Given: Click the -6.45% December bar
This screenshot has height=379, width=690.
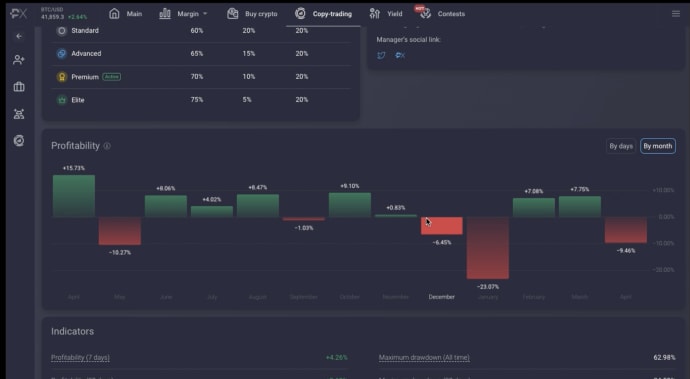Looking at the screenshot, I should coord(442,225).
